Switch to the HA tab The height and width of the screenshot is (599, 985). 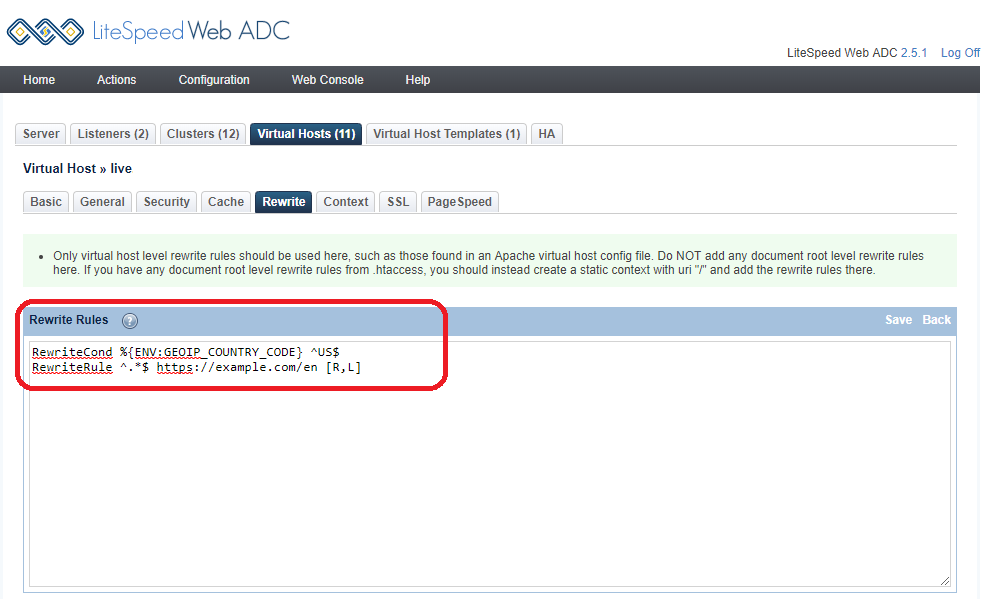point(547,134)
